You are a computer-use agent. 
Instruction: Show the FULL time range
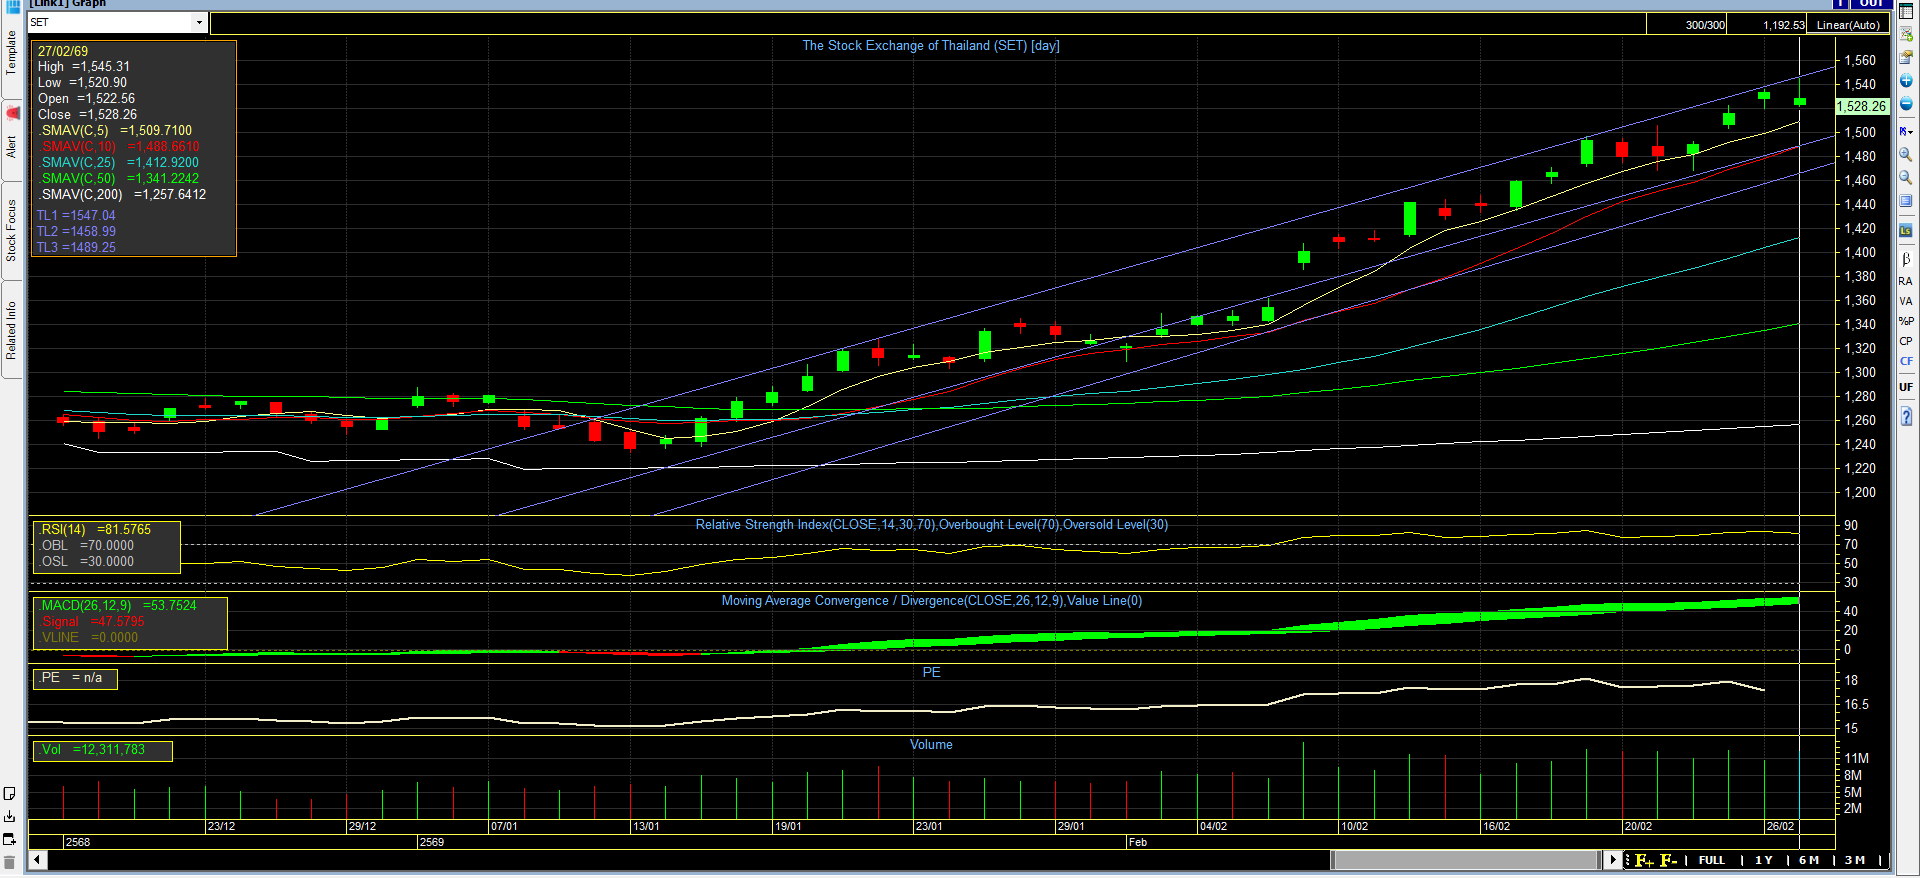pyautogui.click(x=1712, y=860)
